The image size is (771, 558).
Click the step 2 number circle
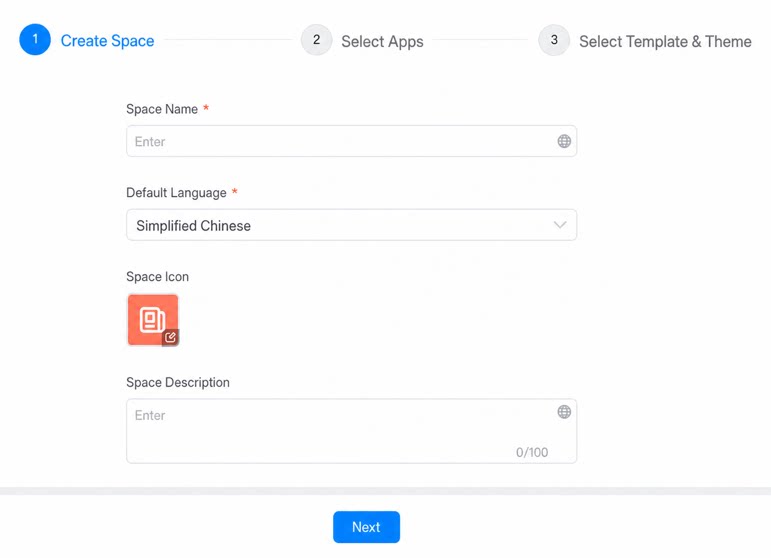tap(317, 40)
